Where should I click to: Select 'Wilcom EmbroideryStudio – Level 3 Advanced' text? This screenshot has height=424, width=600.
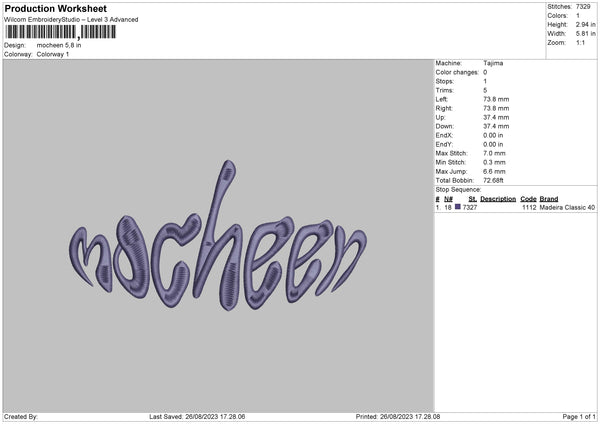[x=71, y=20]
